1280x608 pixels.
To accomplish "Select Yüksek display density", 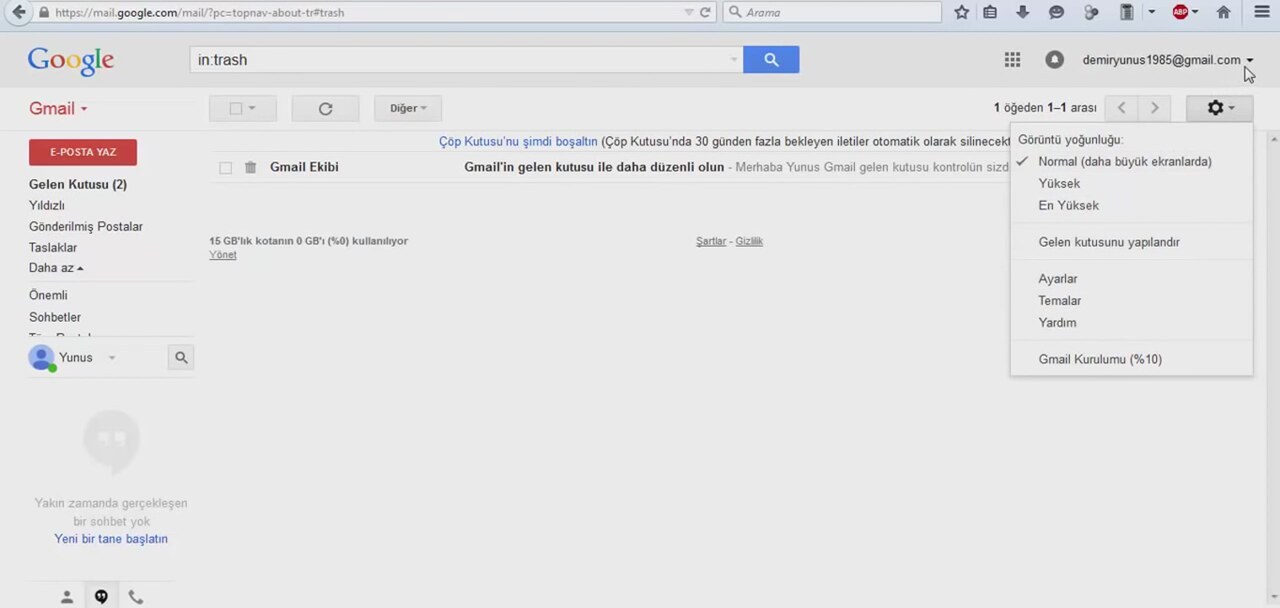I will (1059, 183).
